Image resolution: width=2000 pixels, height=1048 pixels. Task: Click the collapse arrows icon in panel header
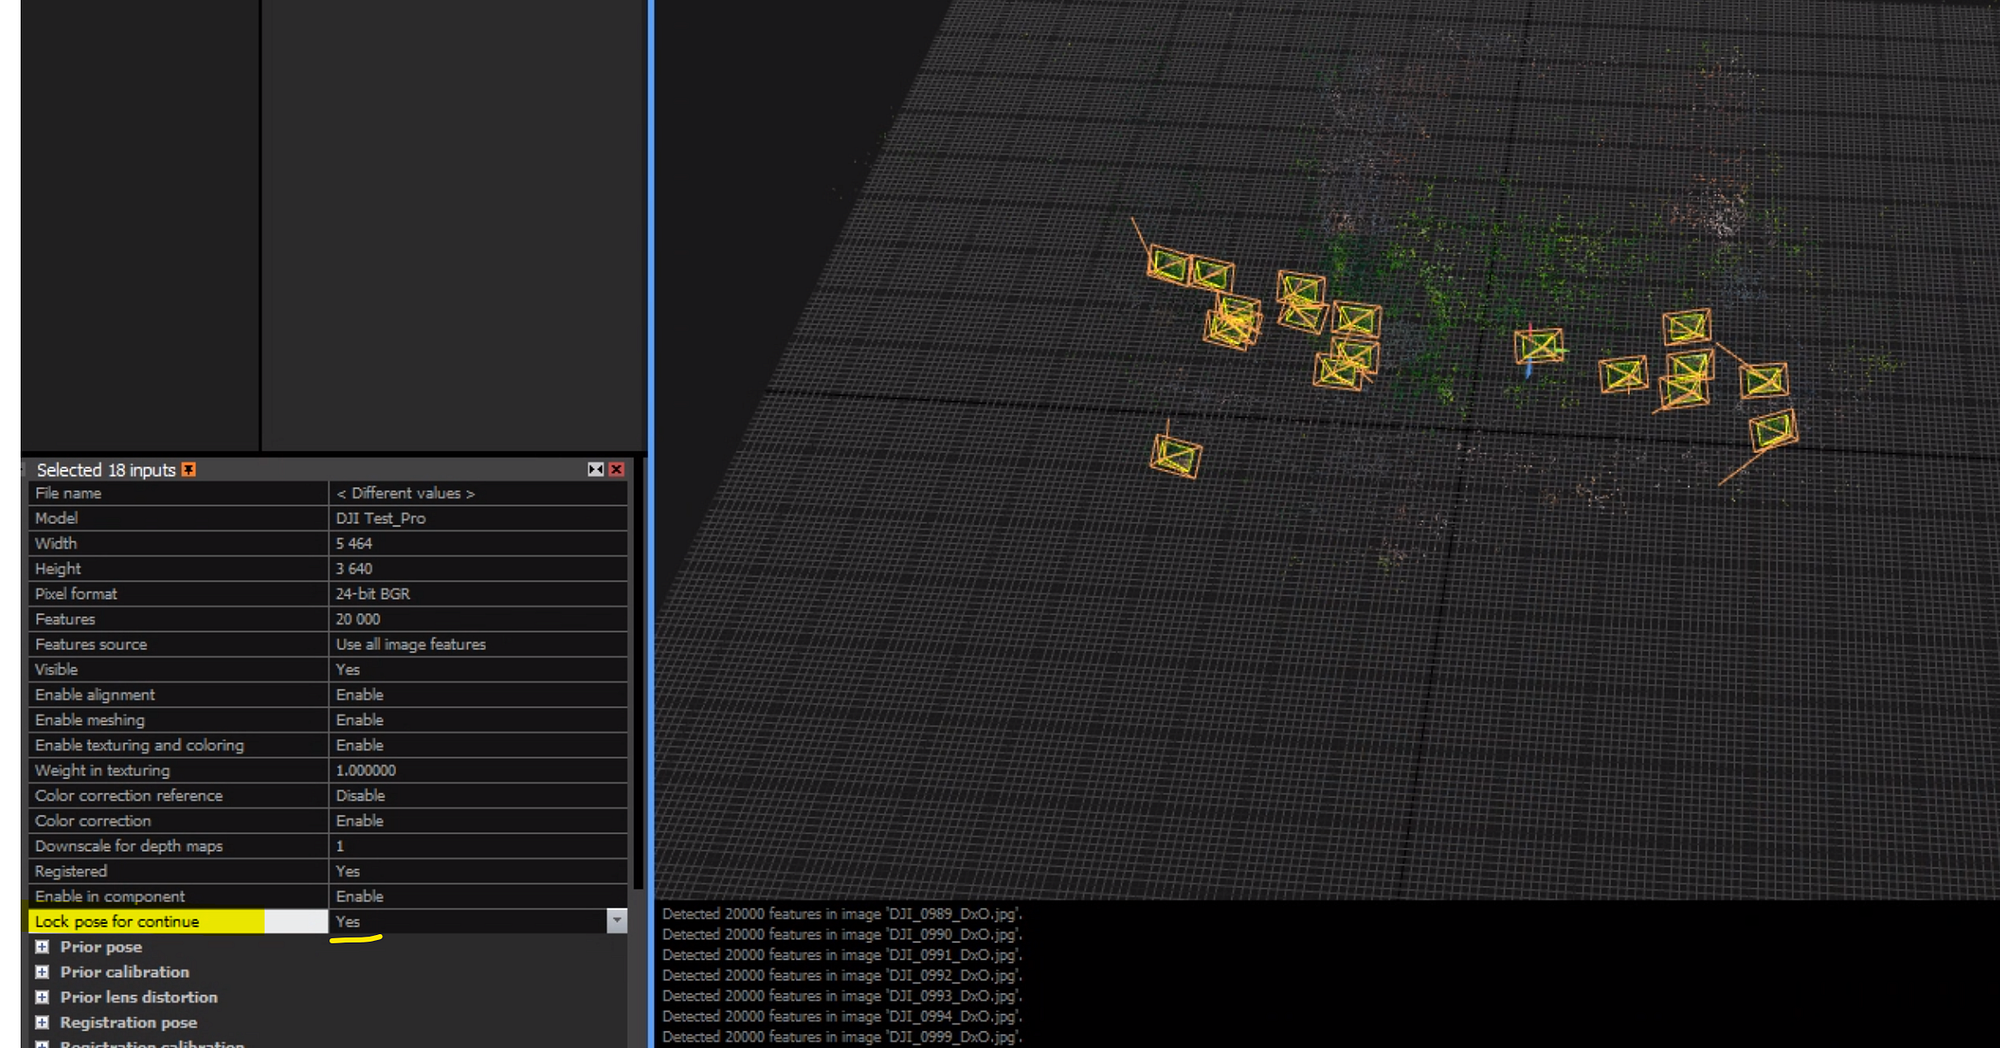tap(595, 470)
